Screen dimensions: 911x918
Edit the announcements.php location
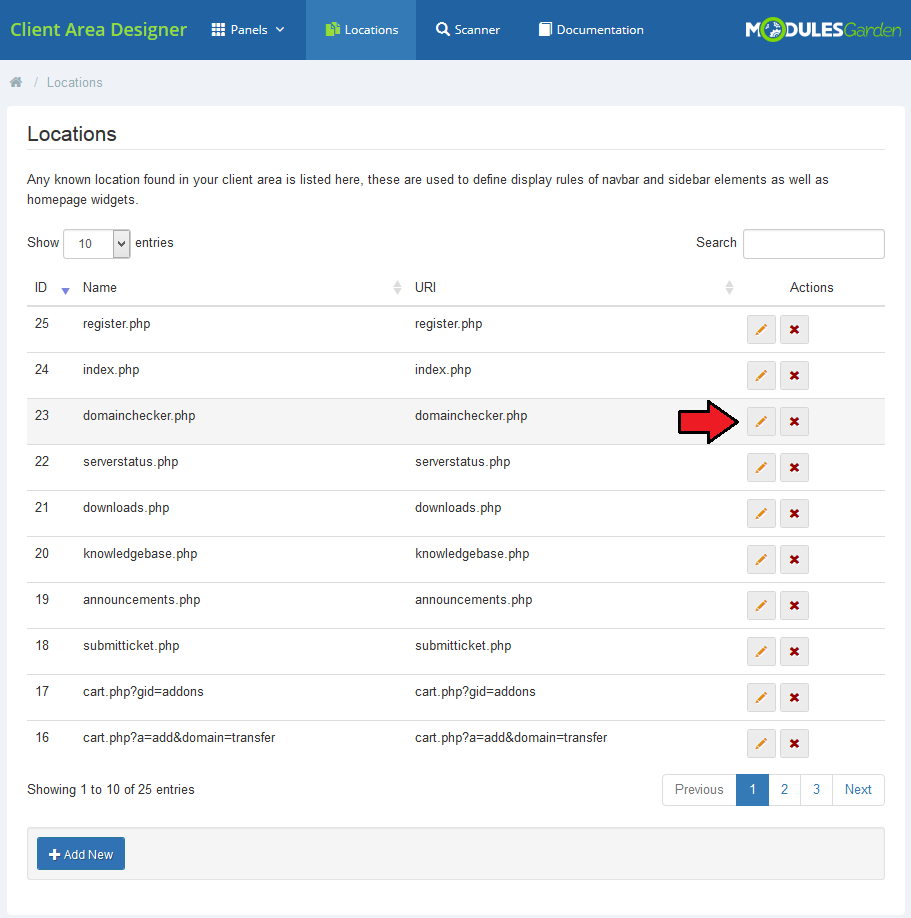761,605
